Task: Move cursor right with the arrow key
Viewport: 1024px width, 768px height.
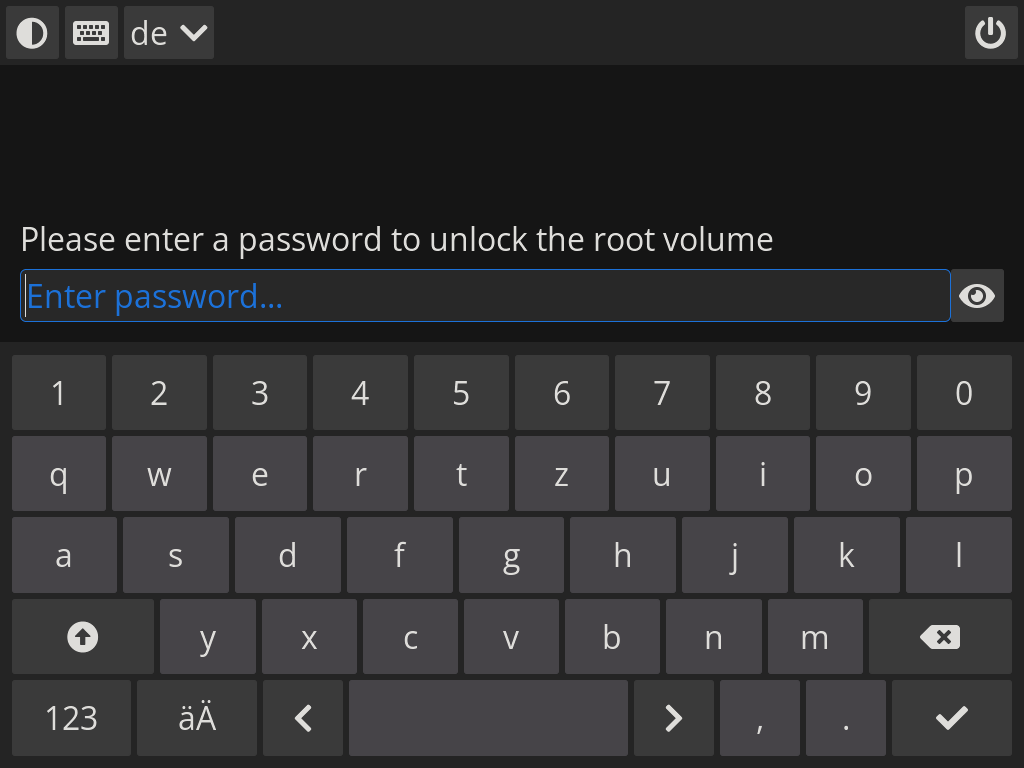Action: 673,717
